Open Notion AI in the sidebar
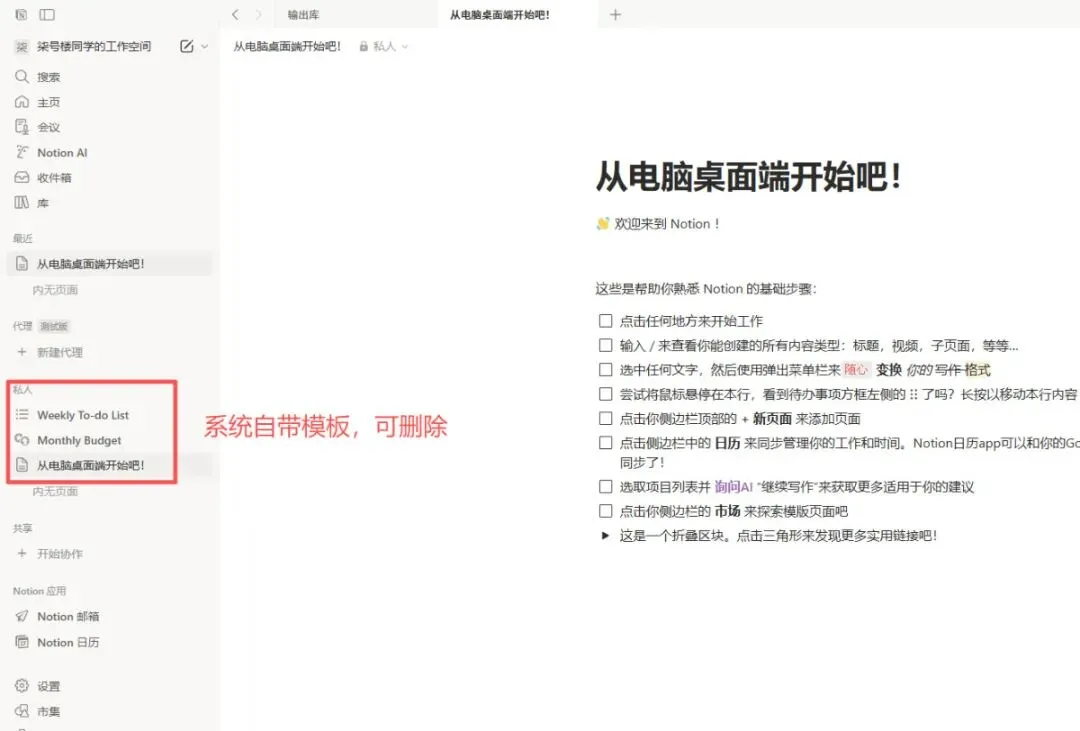This screenshot has width=1080, height=731. coord(110,152)
